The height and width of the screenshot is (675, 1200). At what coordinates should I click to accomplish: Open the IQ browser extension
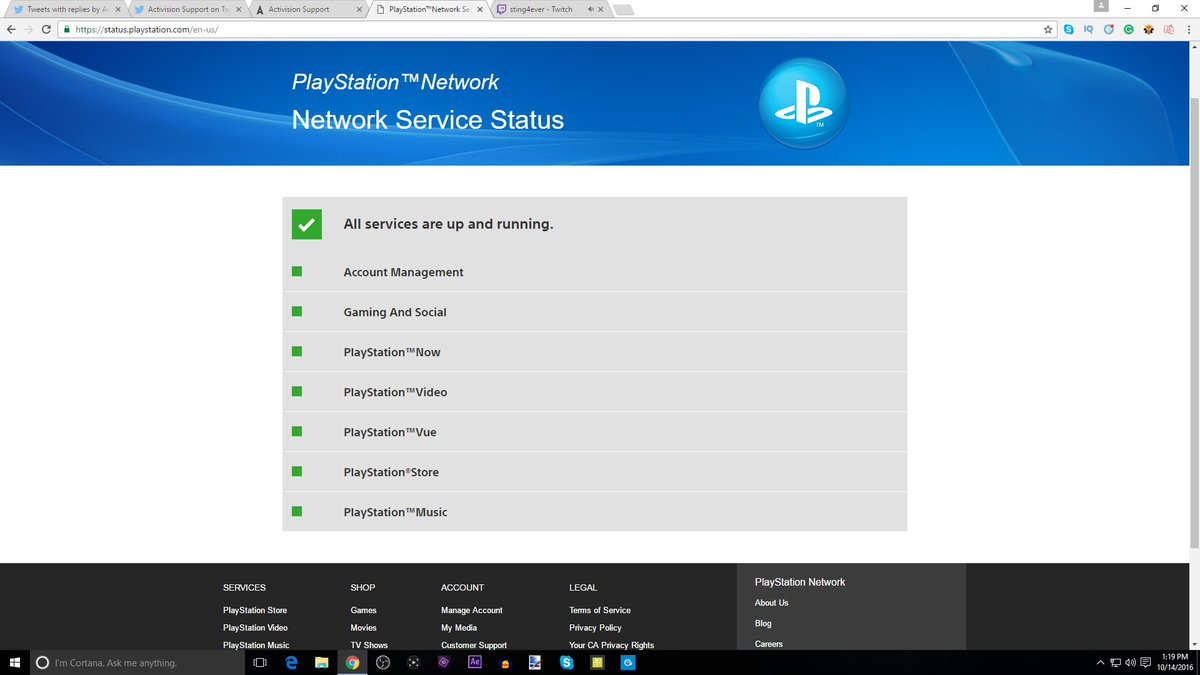tap(1088, 29)
